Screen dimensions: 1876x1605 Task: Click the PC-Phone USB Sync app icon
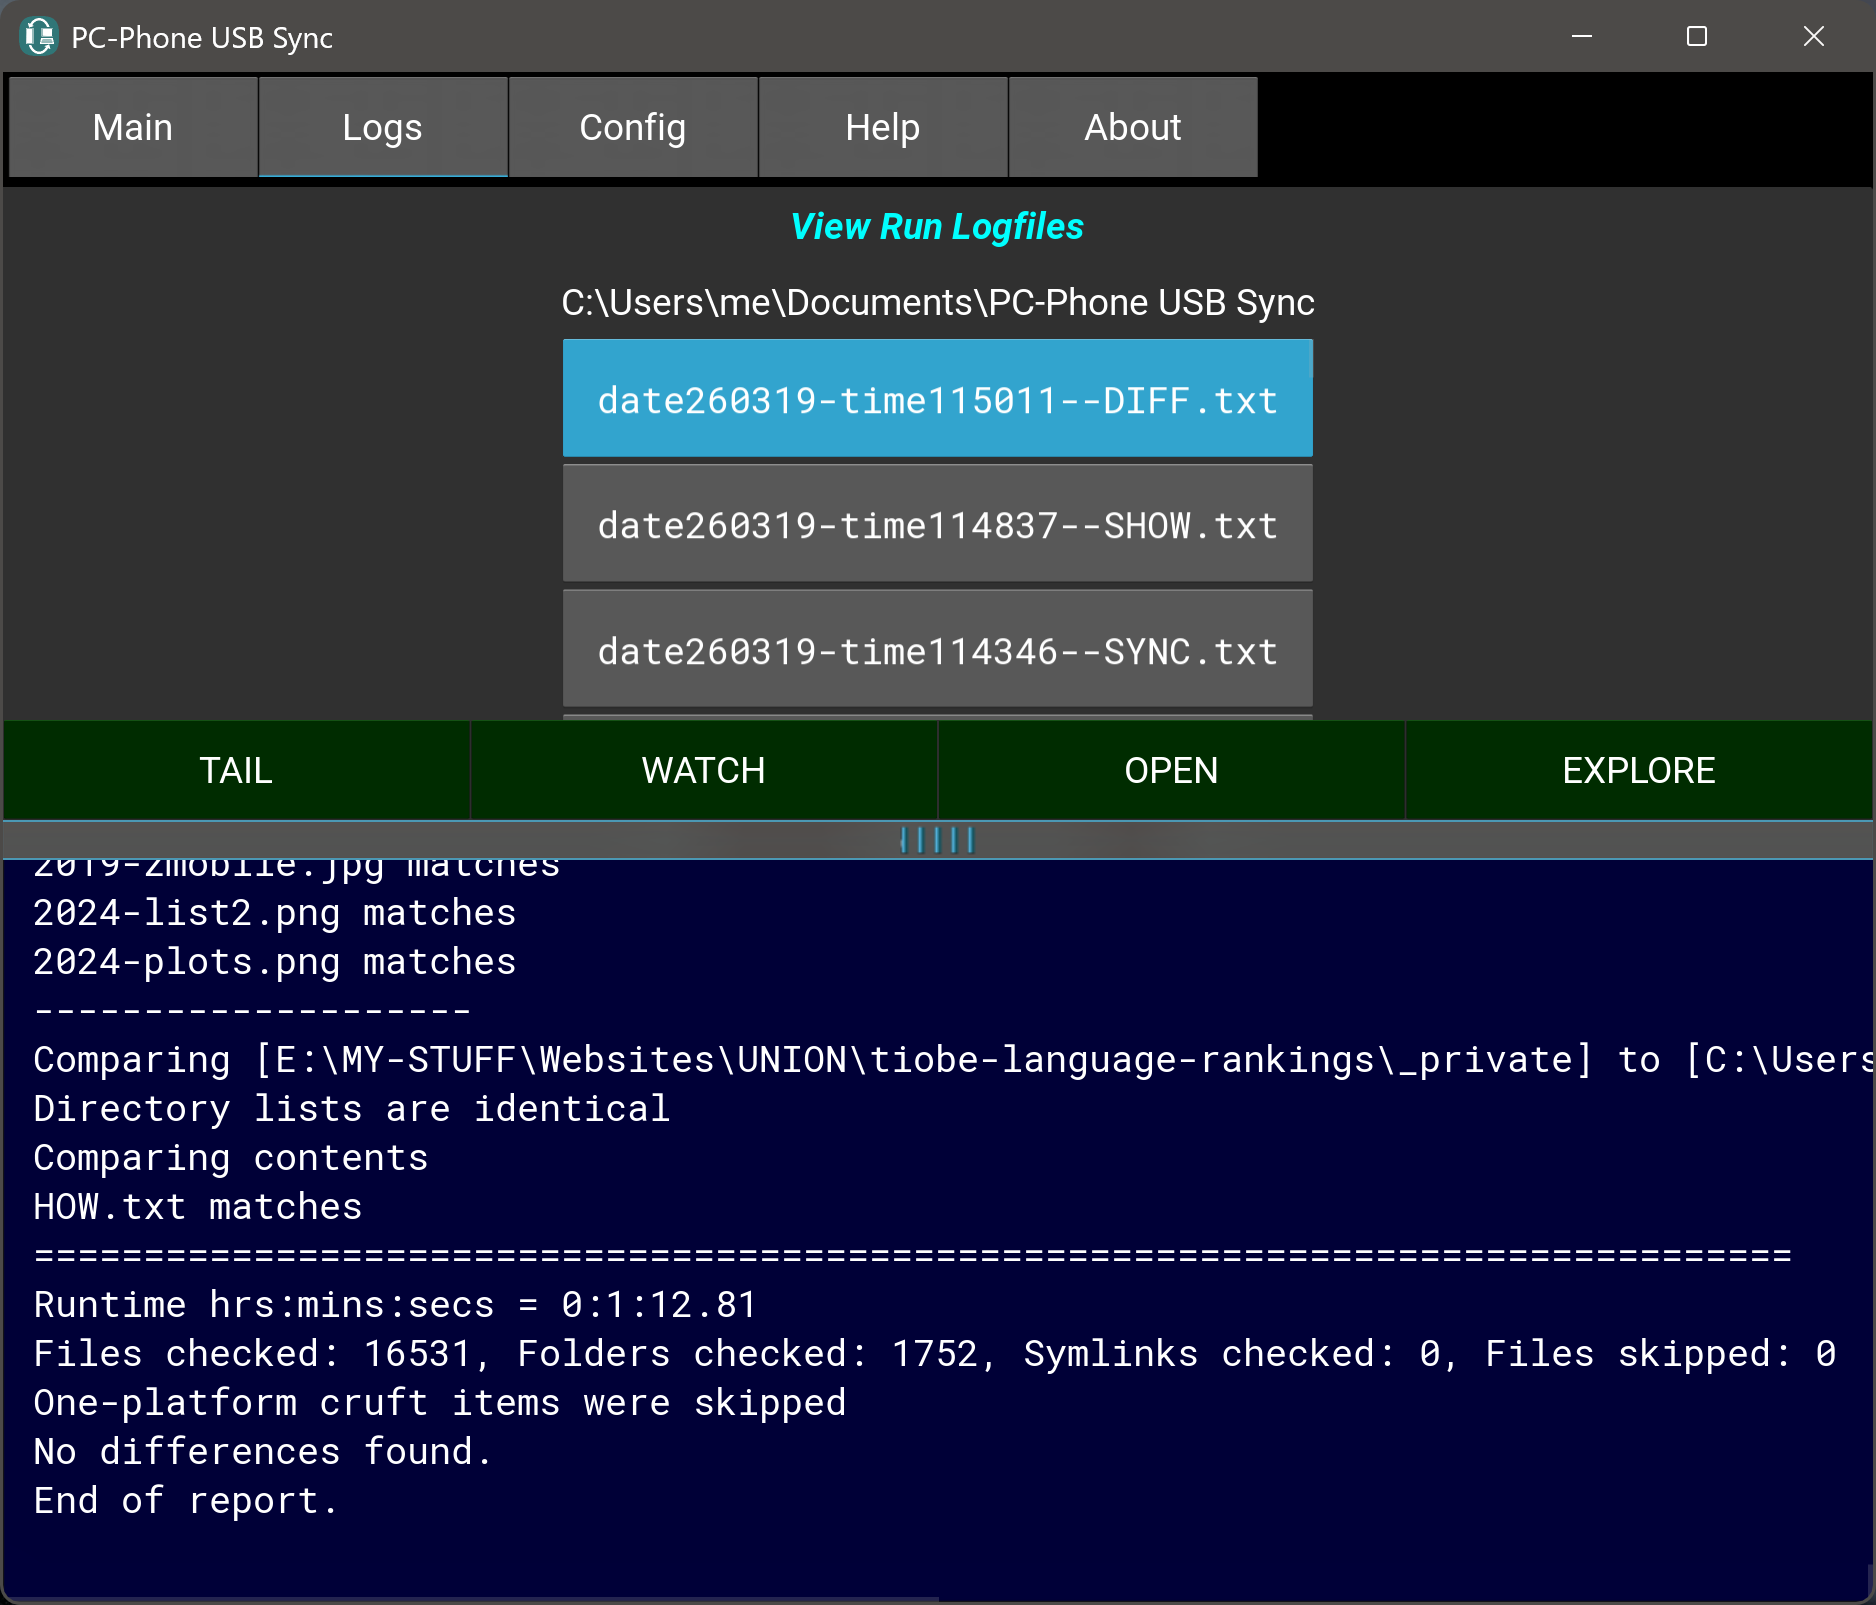click(39, 37)
